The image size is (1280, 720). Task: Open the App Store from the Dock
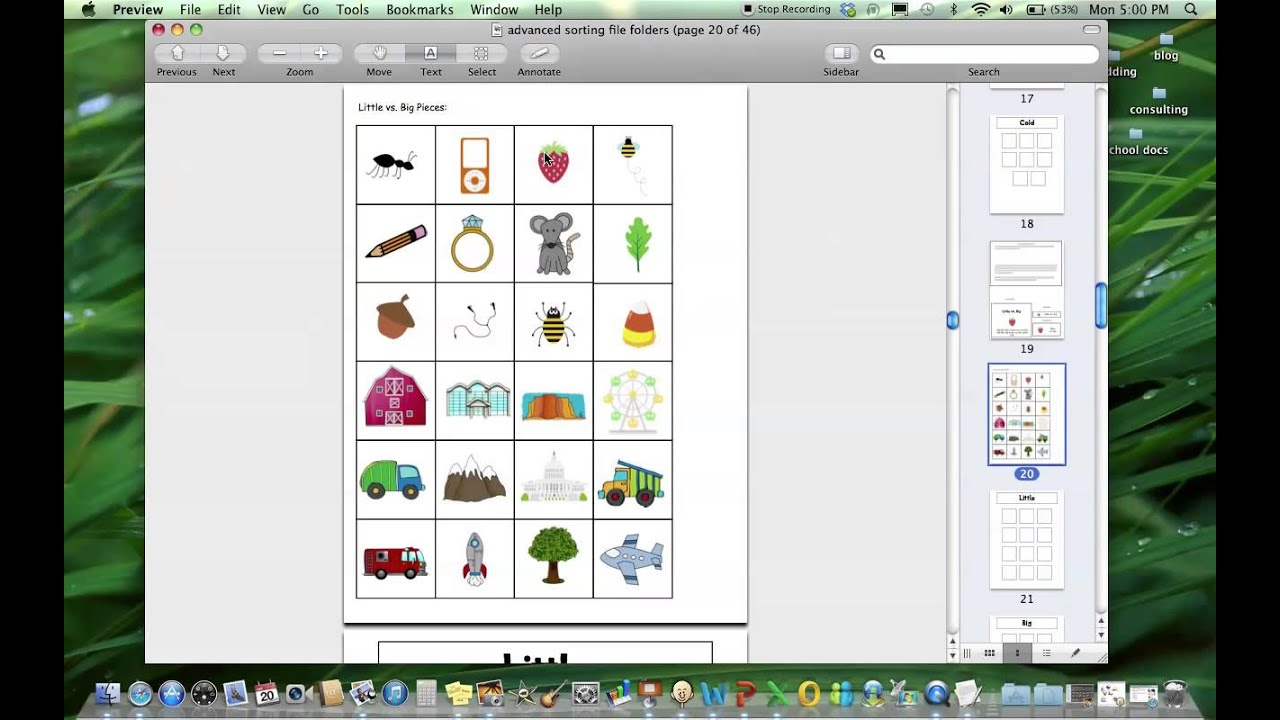click(171, 693)
